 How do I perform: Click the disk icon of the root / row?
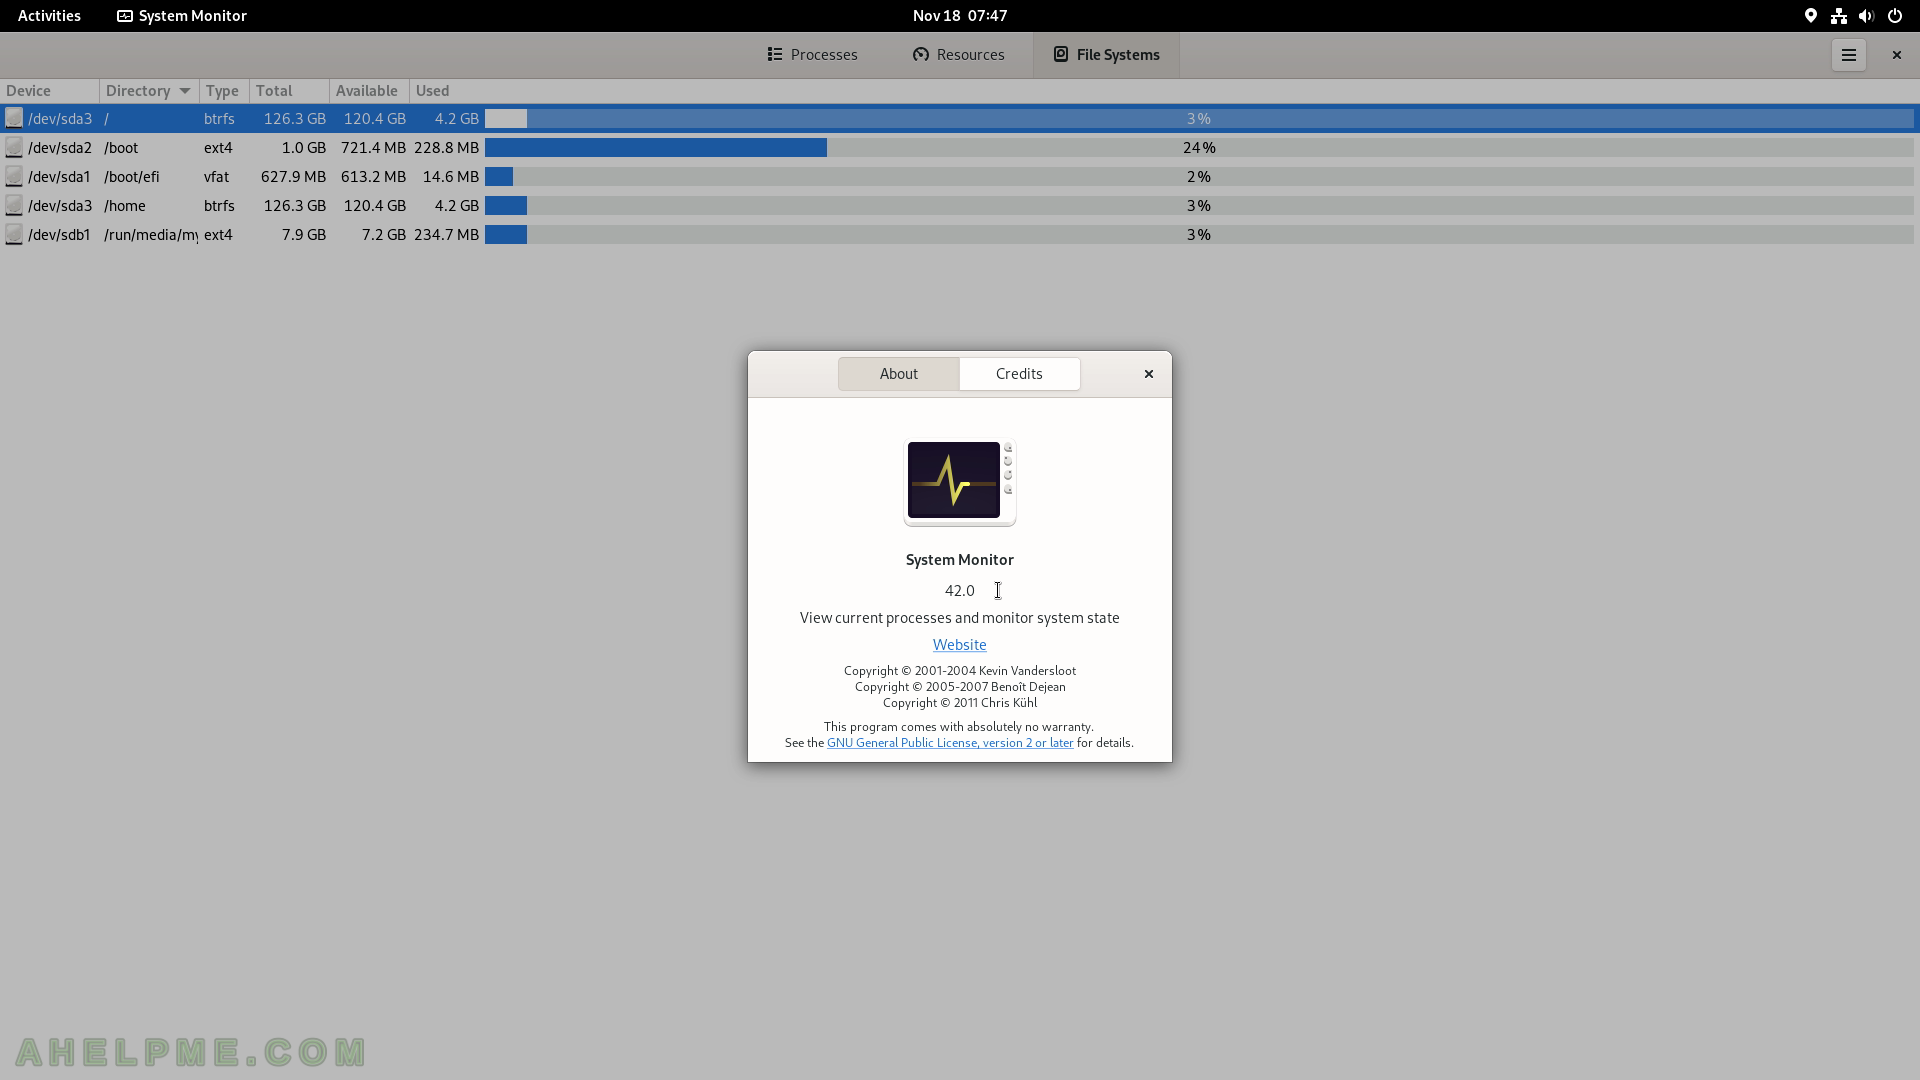(14, 118)
